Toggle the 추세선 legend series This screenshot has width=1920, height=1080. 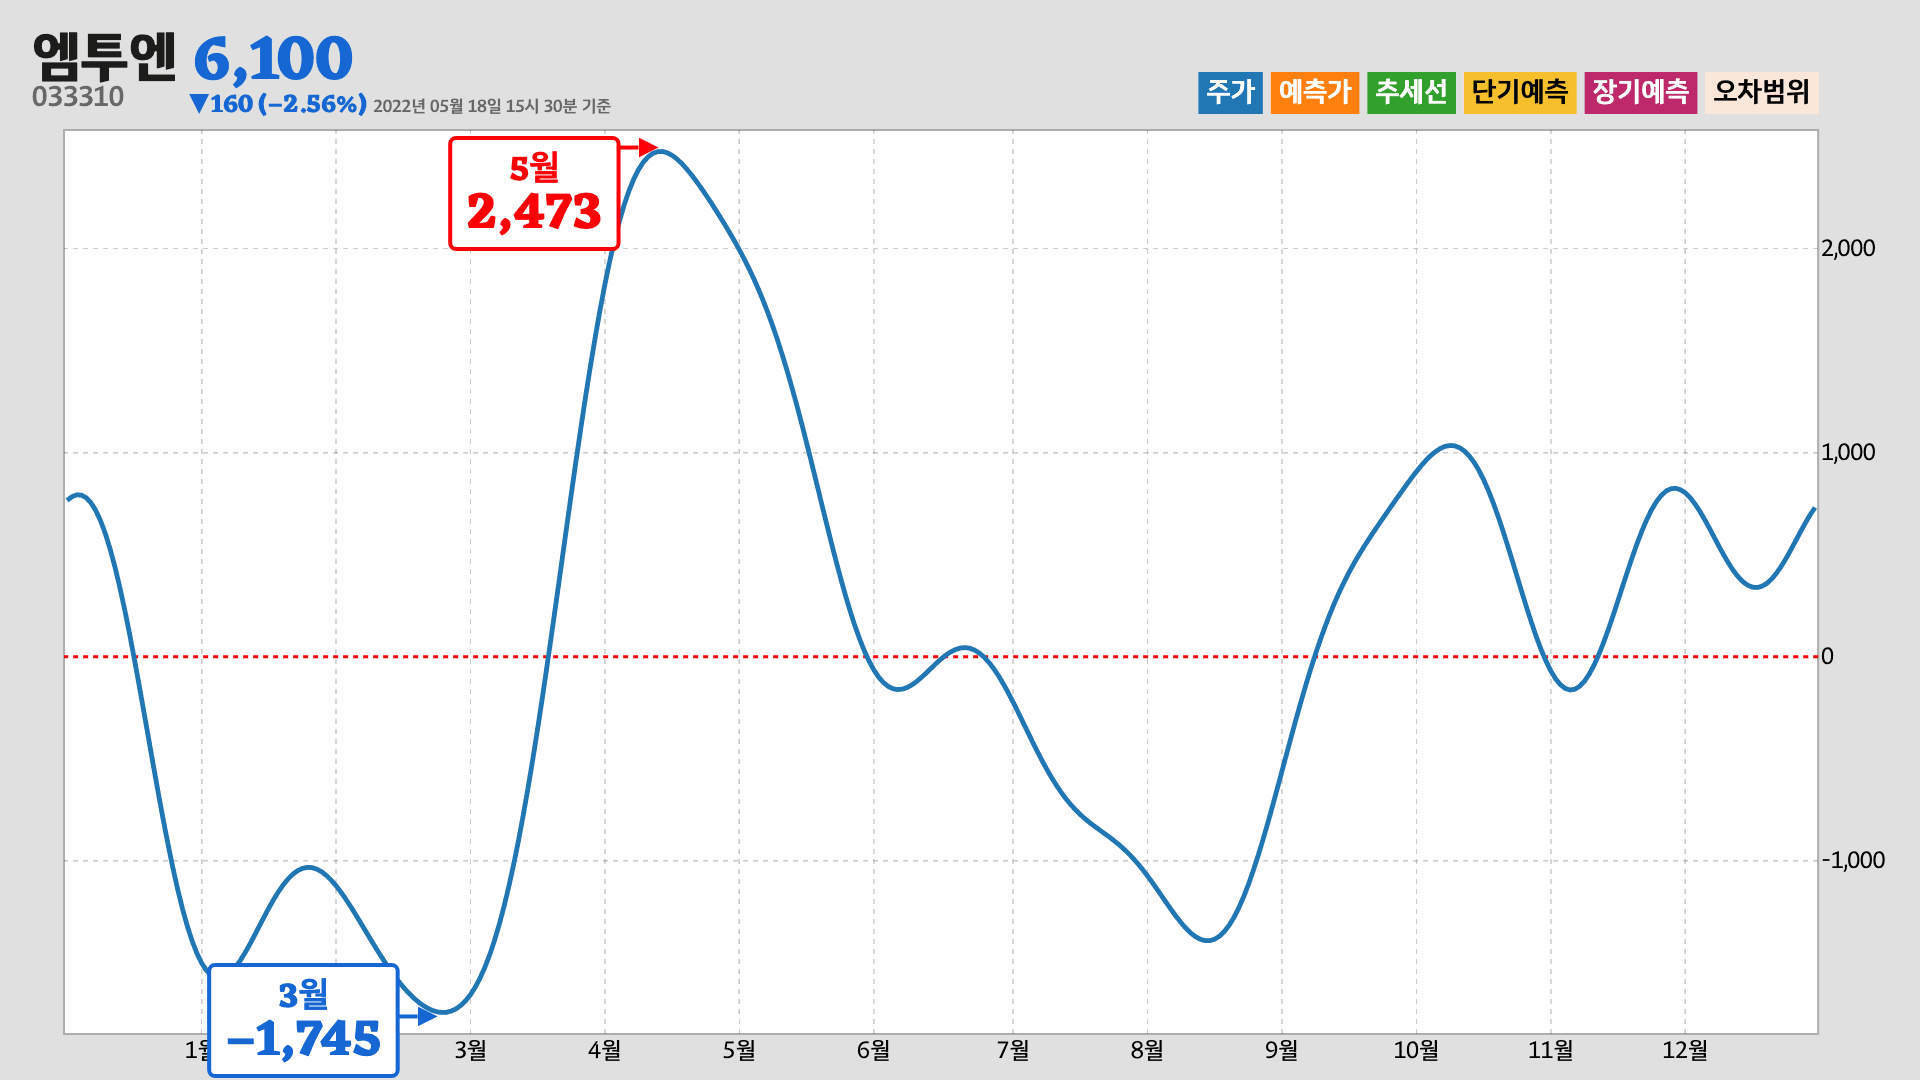point(1411,92)
